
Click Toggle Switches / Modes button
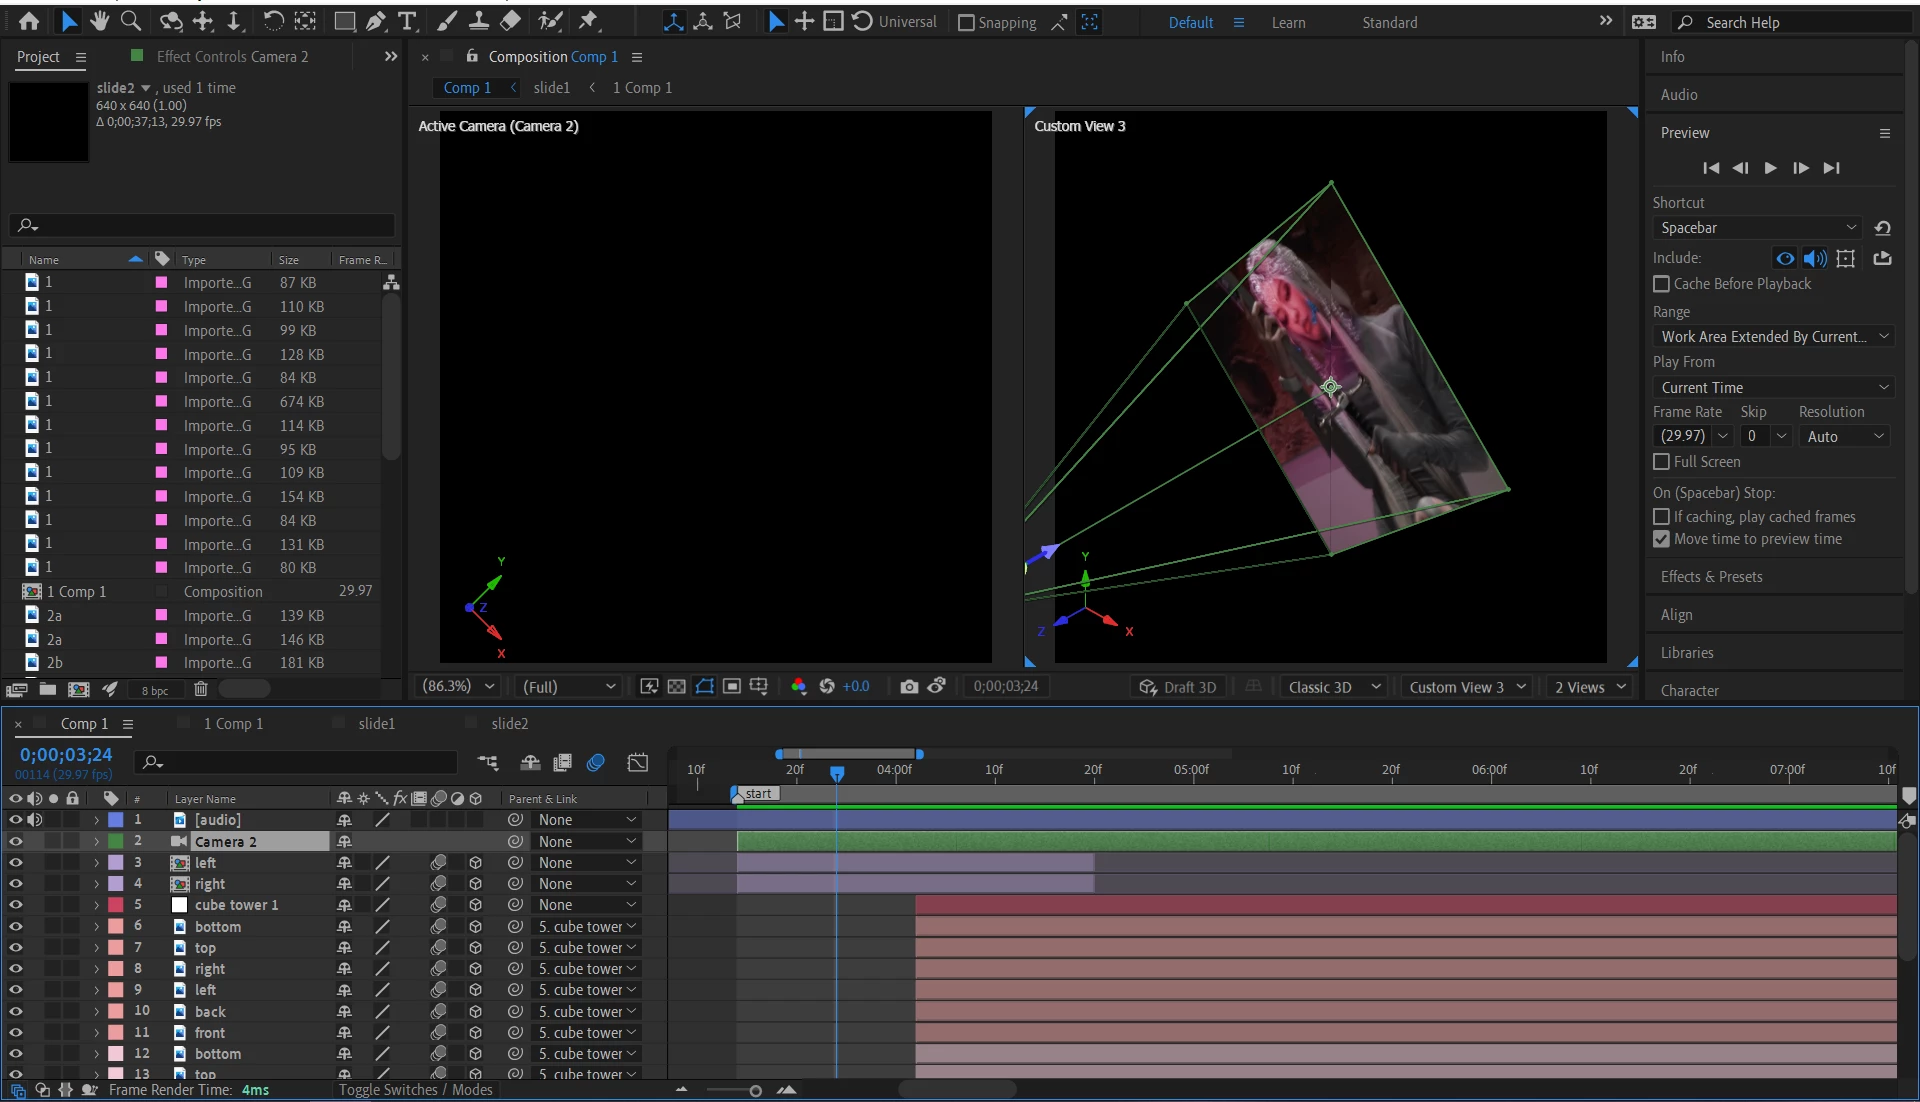point(415,1090)
